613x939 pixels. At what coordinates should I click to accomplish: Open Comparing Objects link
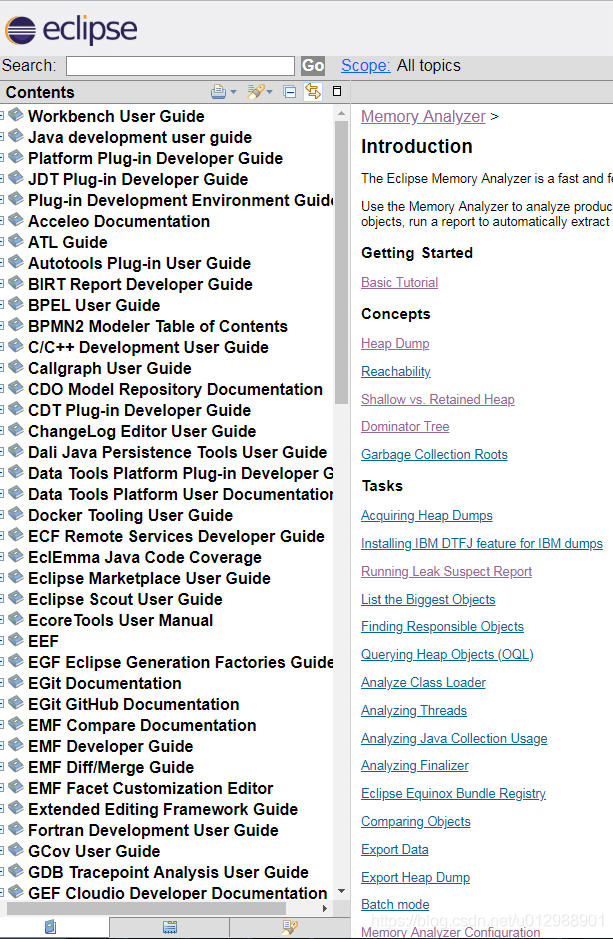pos(415,822)
